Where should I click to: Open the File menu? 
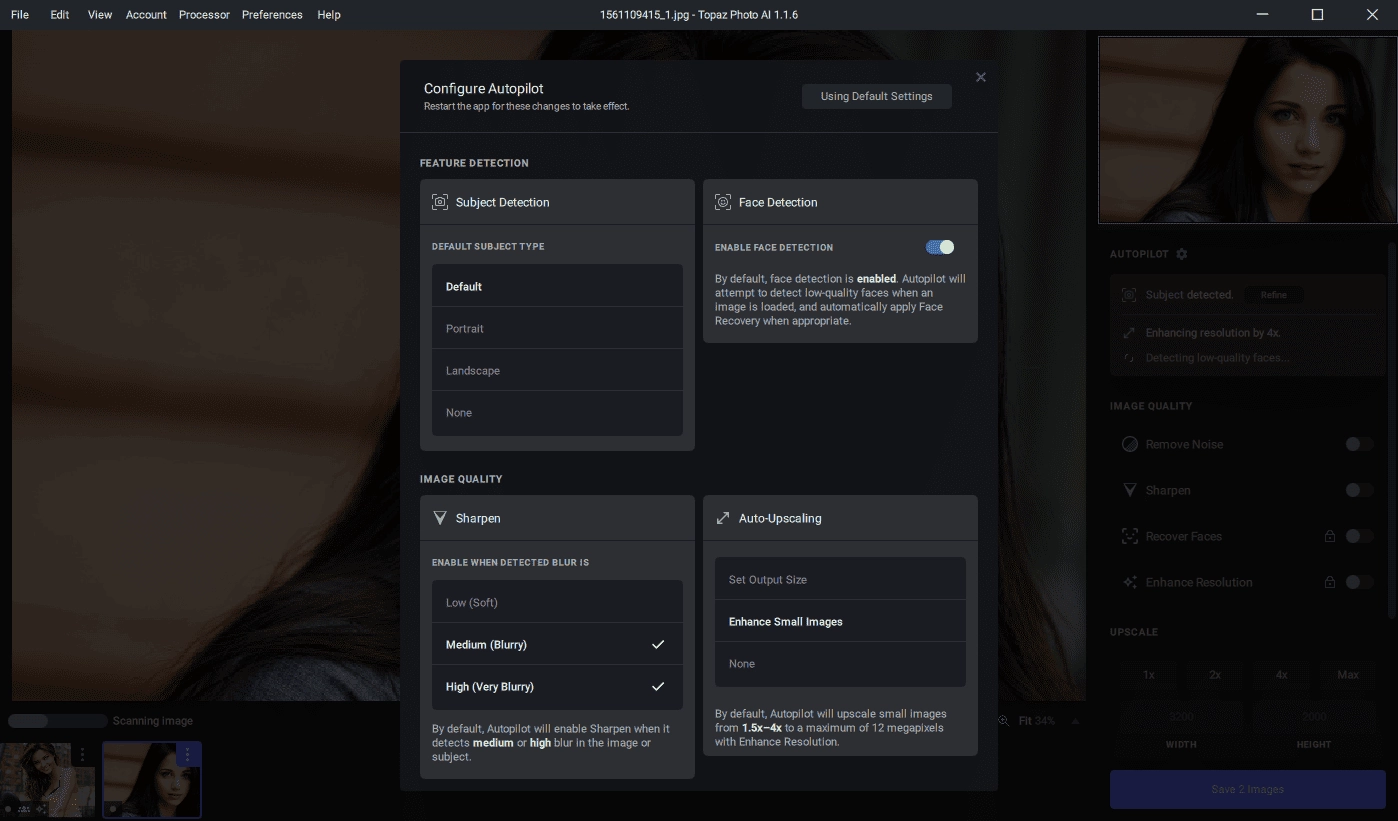tap(20, 15)
